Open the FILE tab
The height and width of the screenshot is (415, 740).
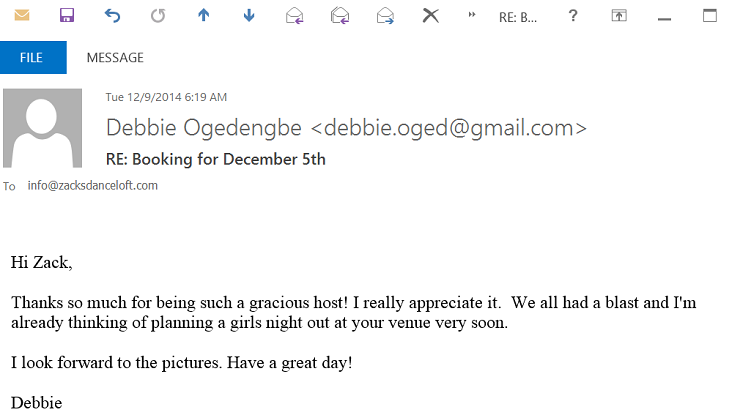click(x=33, y=58)
